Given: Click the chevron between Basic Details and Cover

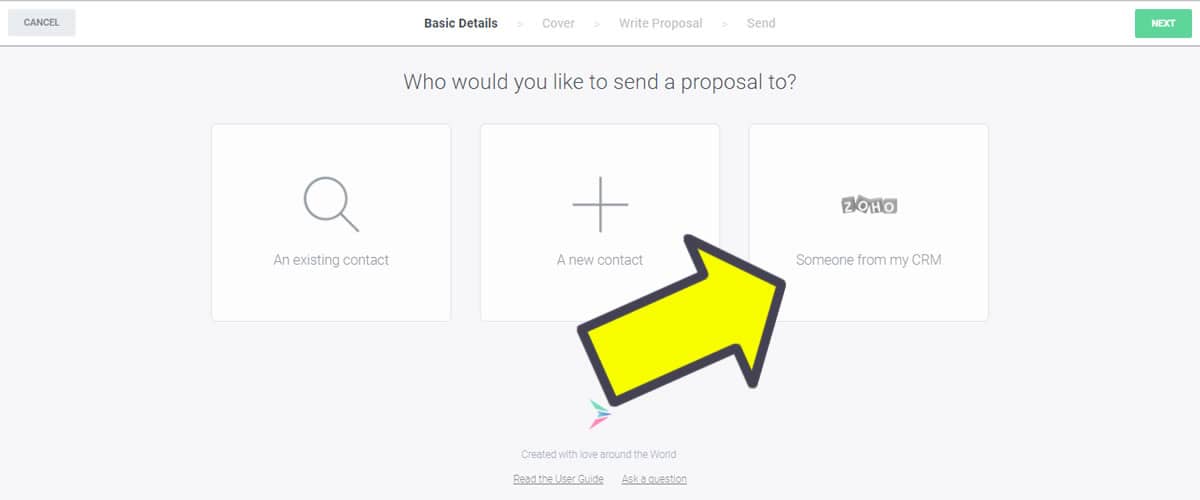Looking at the screenshot, I should 520,24.
